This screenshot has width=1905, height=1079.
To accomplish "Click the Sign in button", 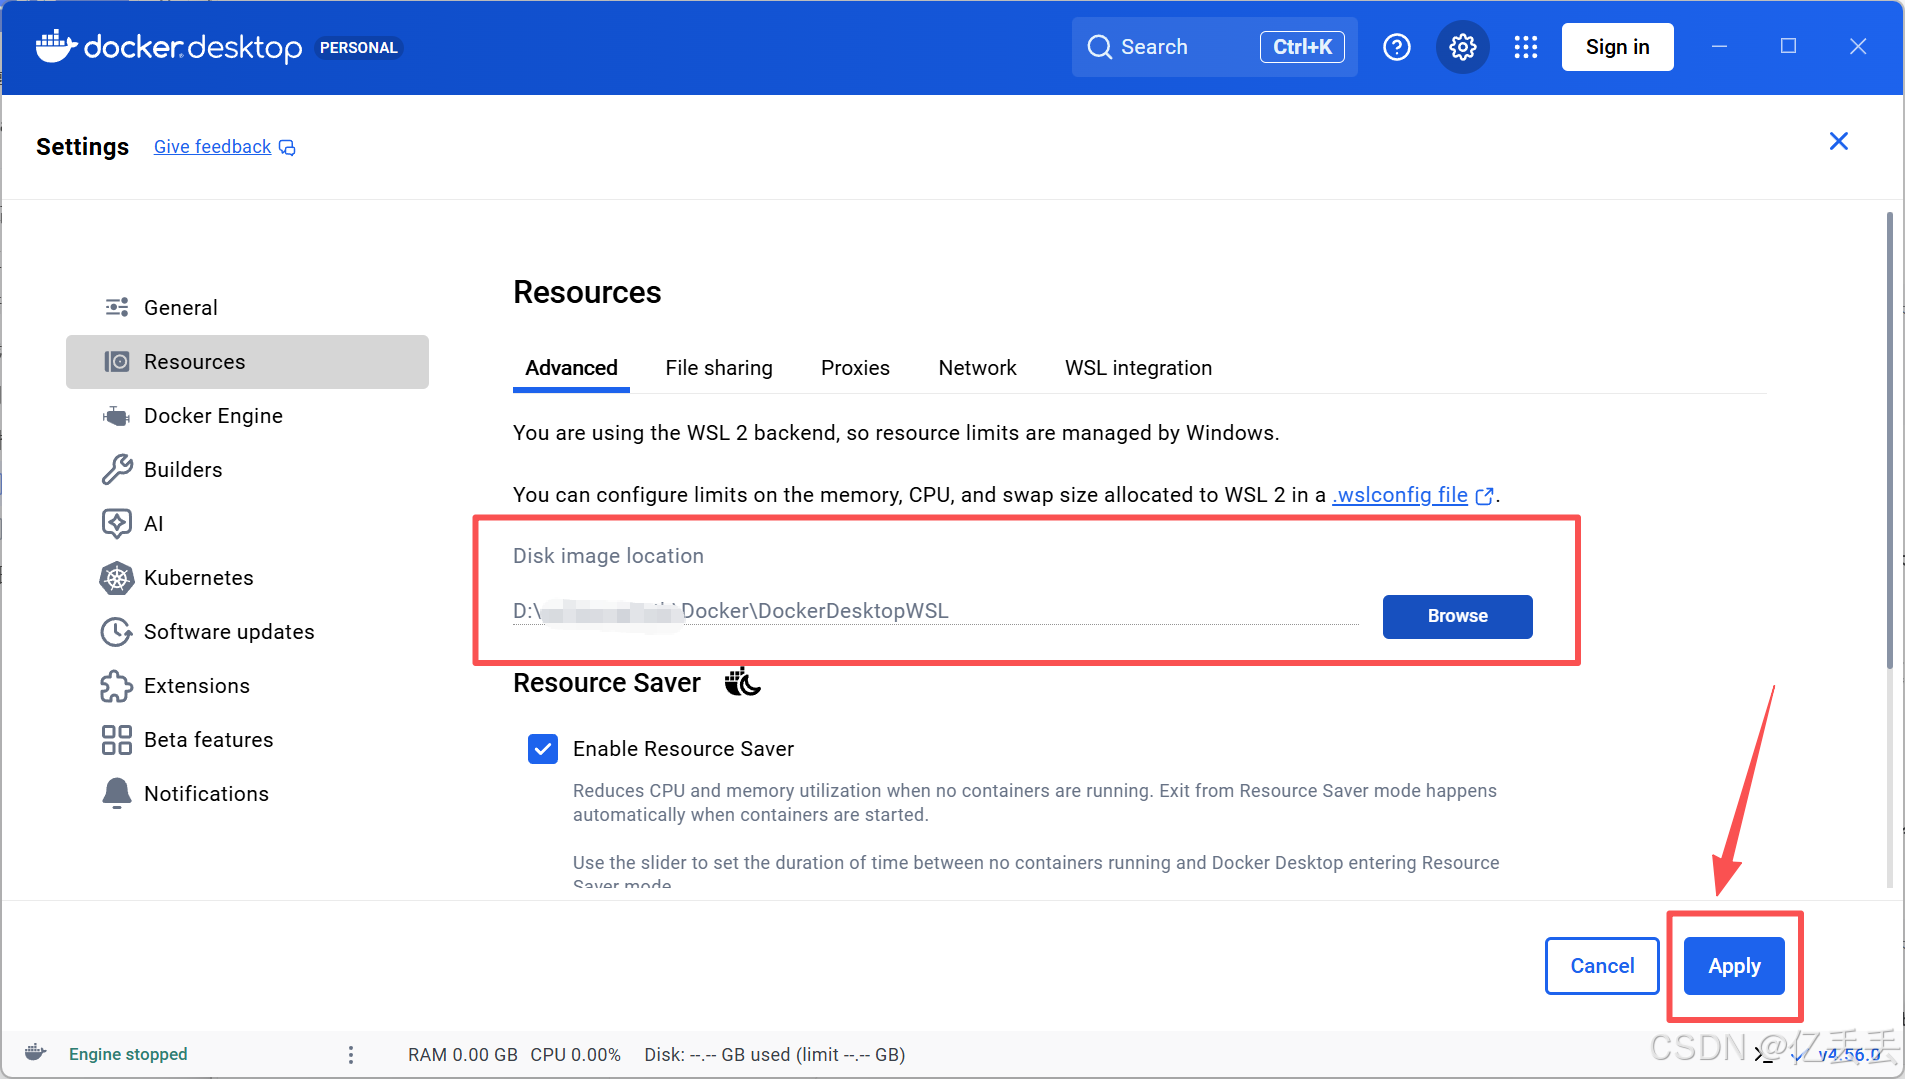I will [x=1617, y=47].
